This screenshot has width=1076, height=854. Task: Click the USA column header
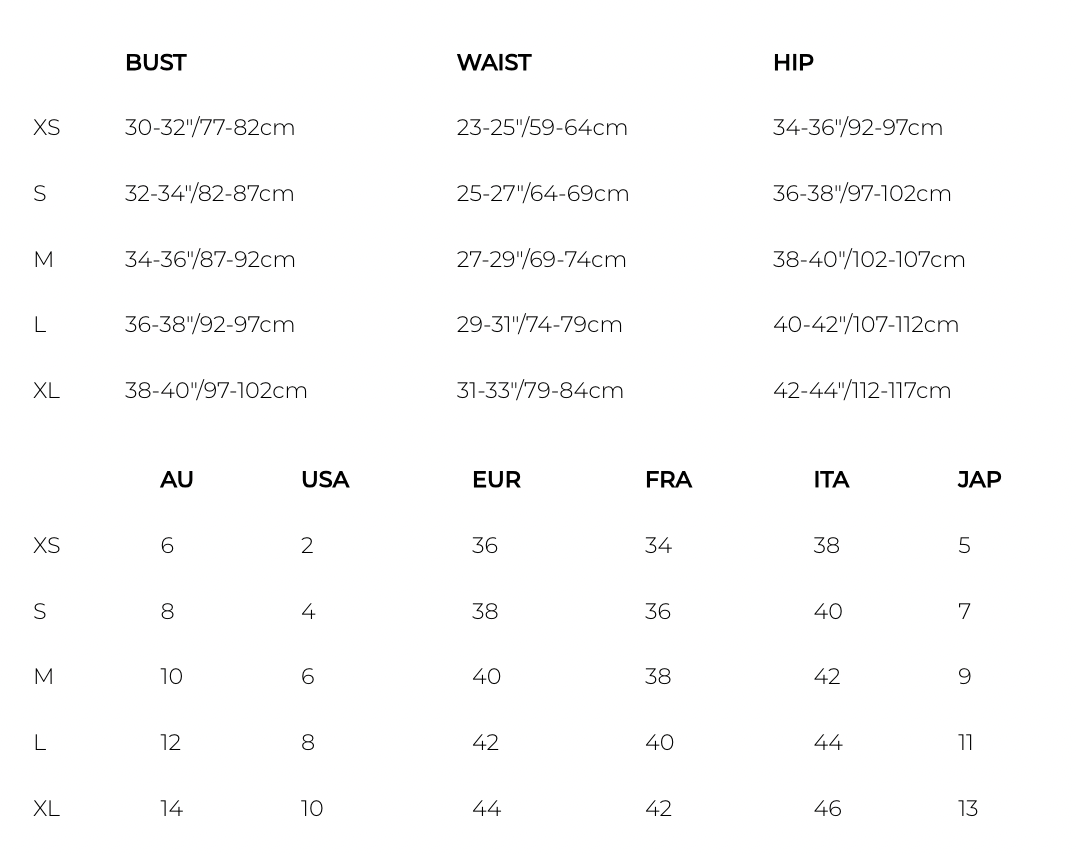tap(325, 479)
